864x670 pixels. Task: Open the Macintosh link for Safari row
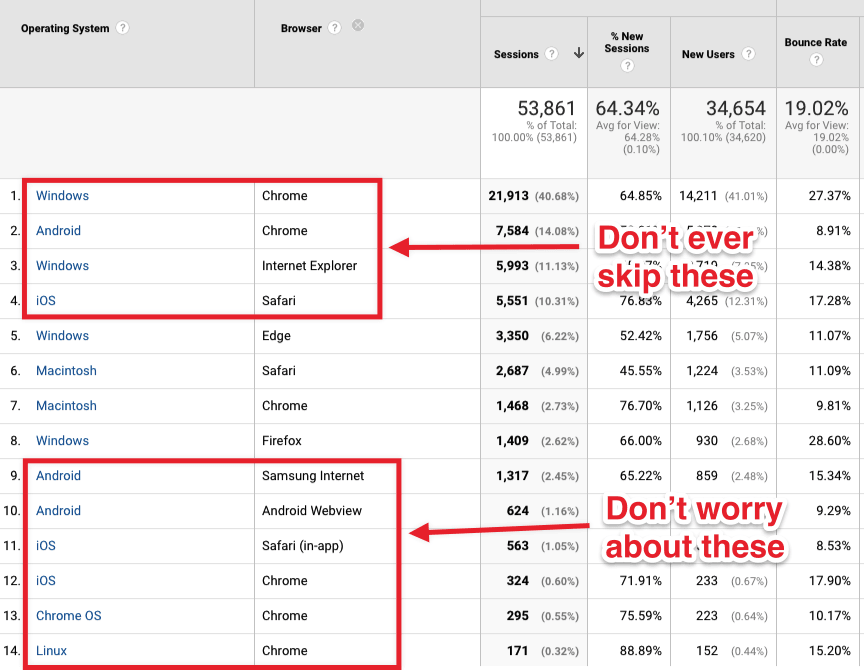(x=66, y=371)
